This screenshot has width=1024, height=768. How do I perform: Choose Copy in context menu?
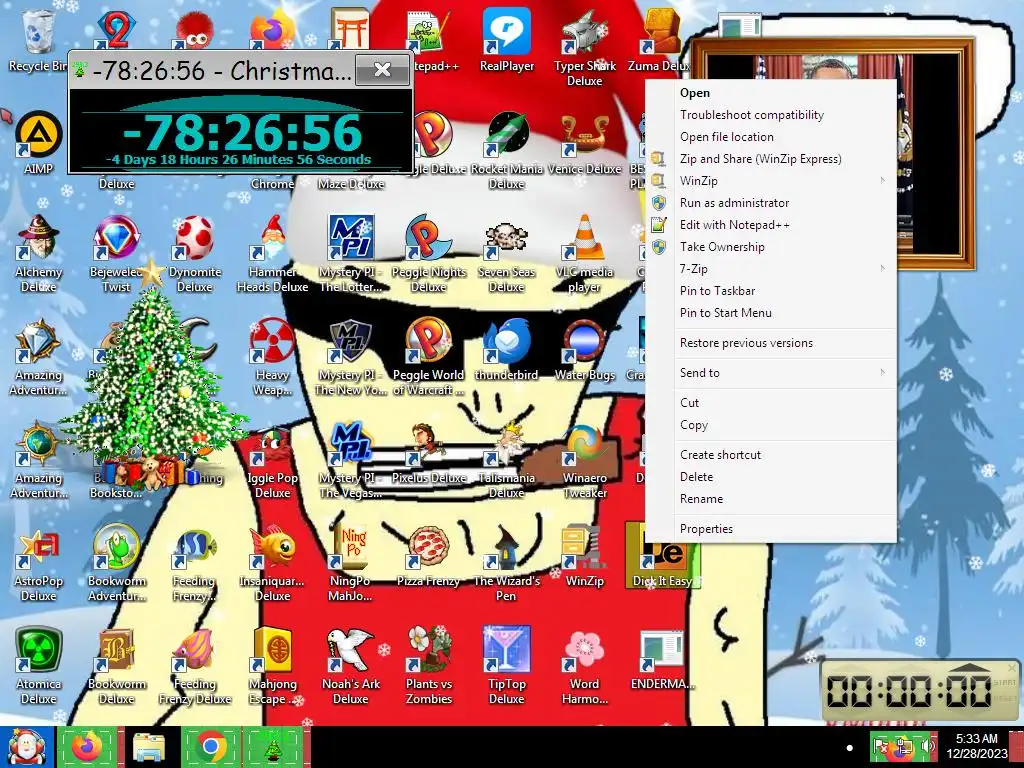(x=771, y=425)
